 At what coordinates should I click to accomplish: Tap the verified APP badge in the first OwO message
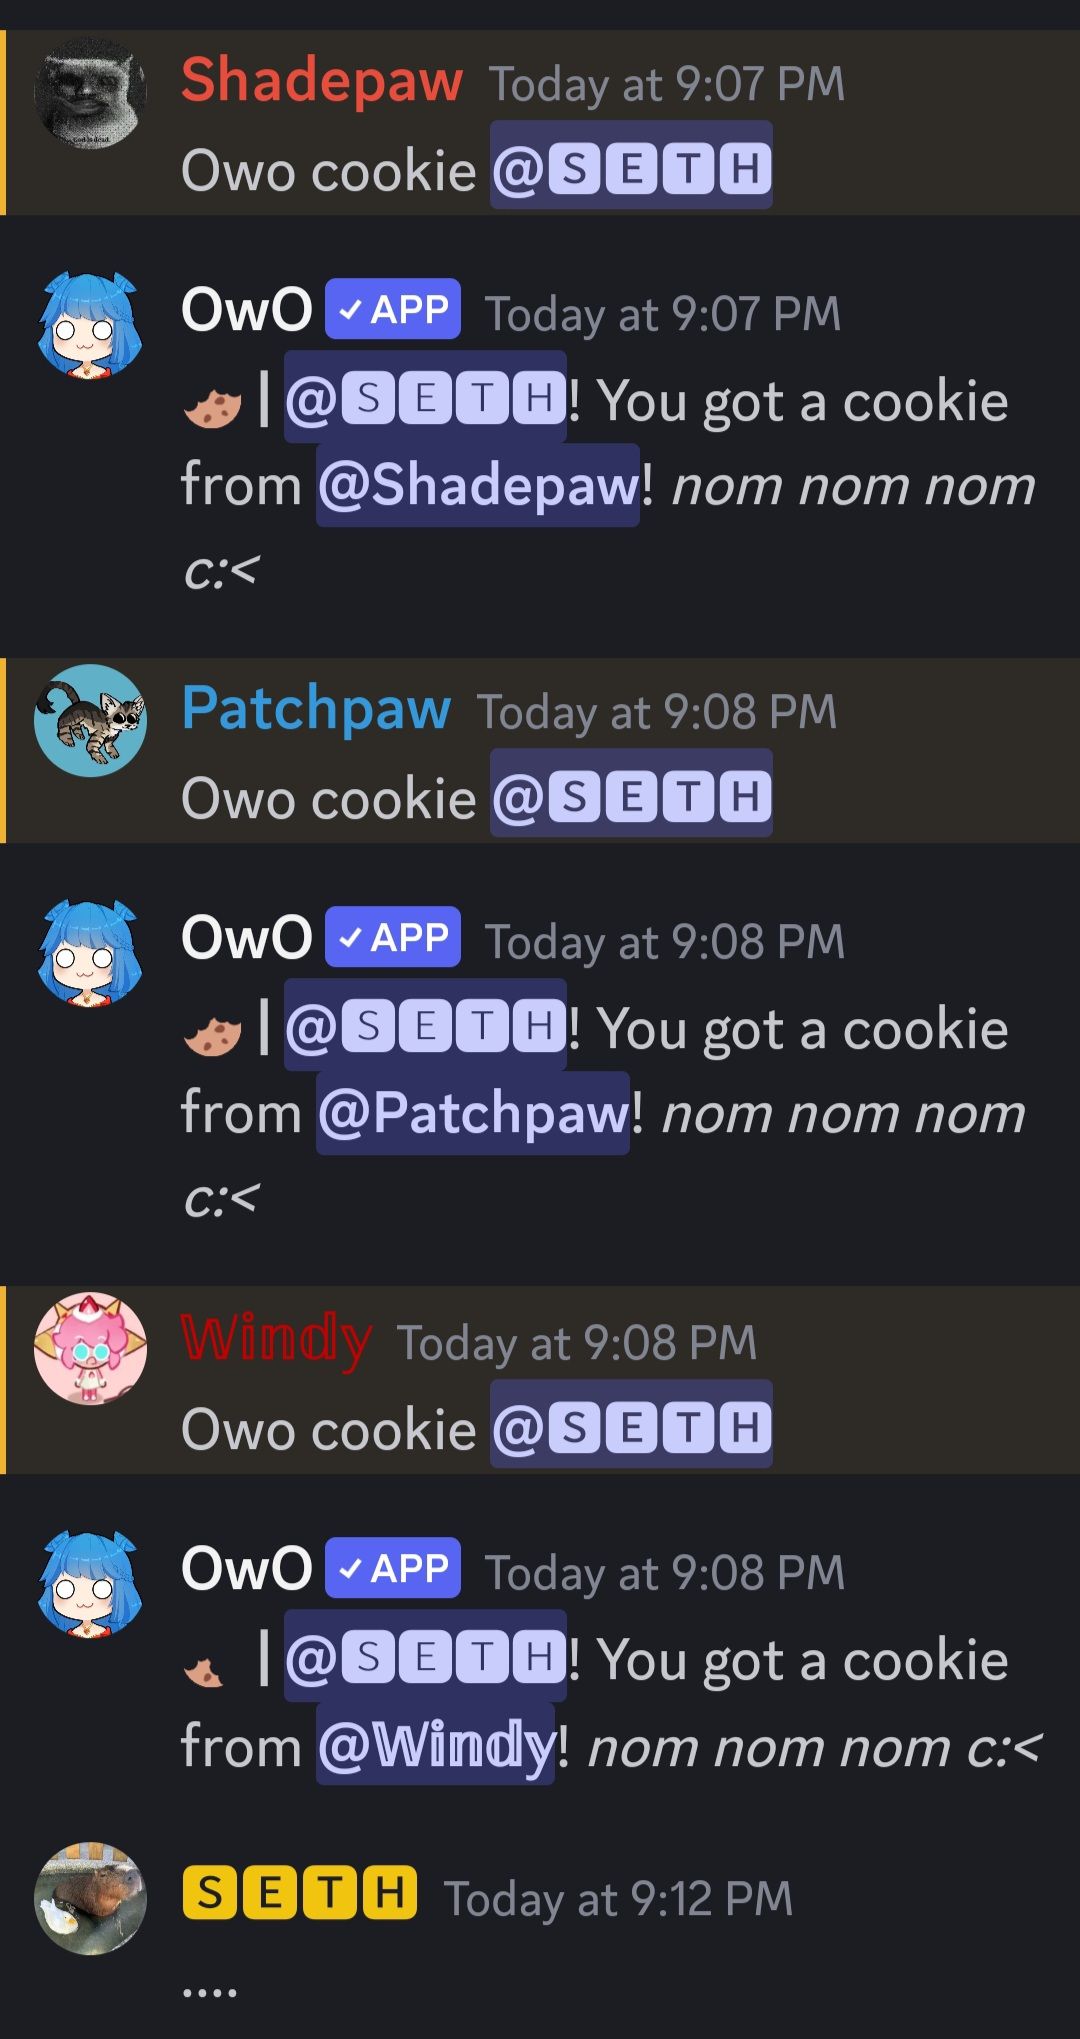[x=393, y=309]
